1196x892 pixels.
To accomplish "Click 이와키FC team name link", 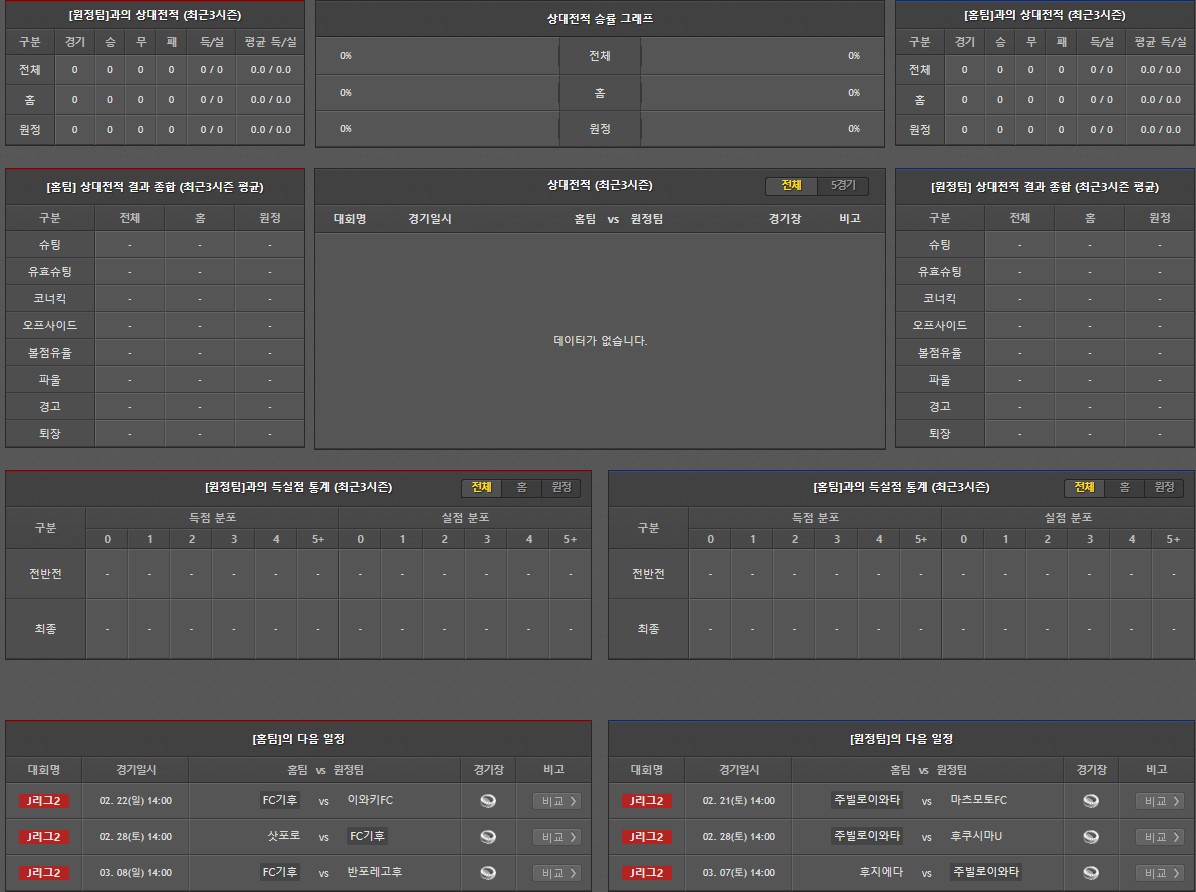I will tap(370, 800).
